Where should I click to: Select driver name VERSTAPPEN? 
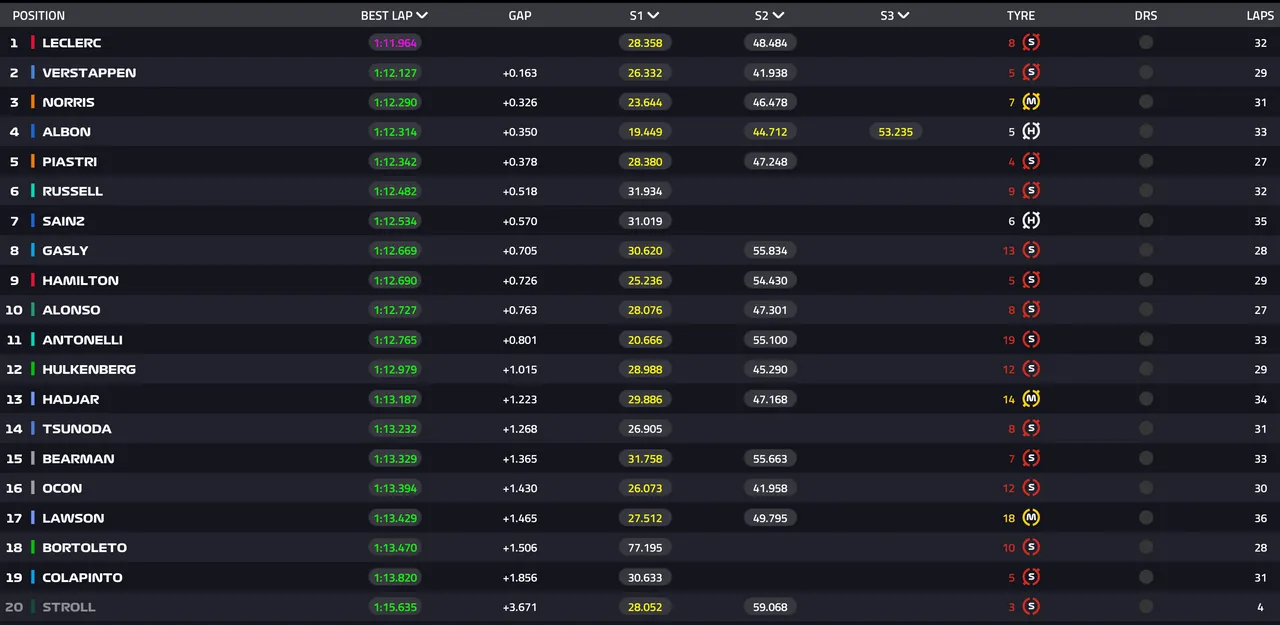click(x=89, y=73)
